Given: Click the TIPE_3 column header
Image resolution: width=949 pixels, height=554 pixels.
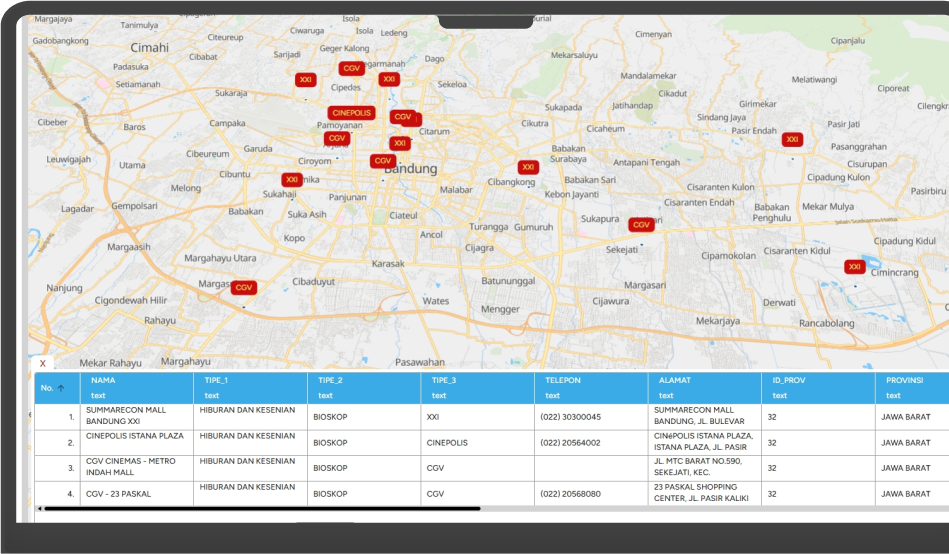Looking at the screenshot, I should [444, 381].
